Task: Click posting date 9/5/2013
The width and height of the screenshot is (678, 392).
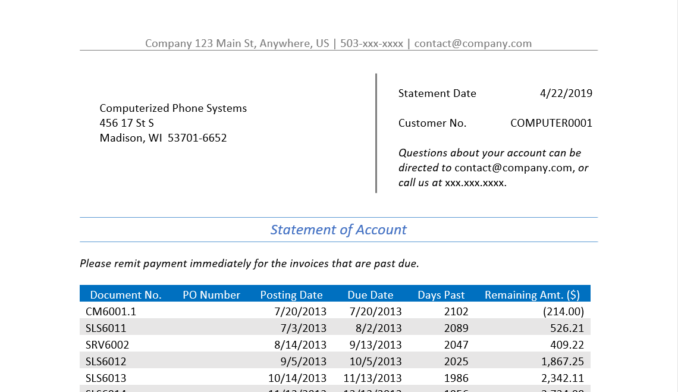Action: click(303, 361)
